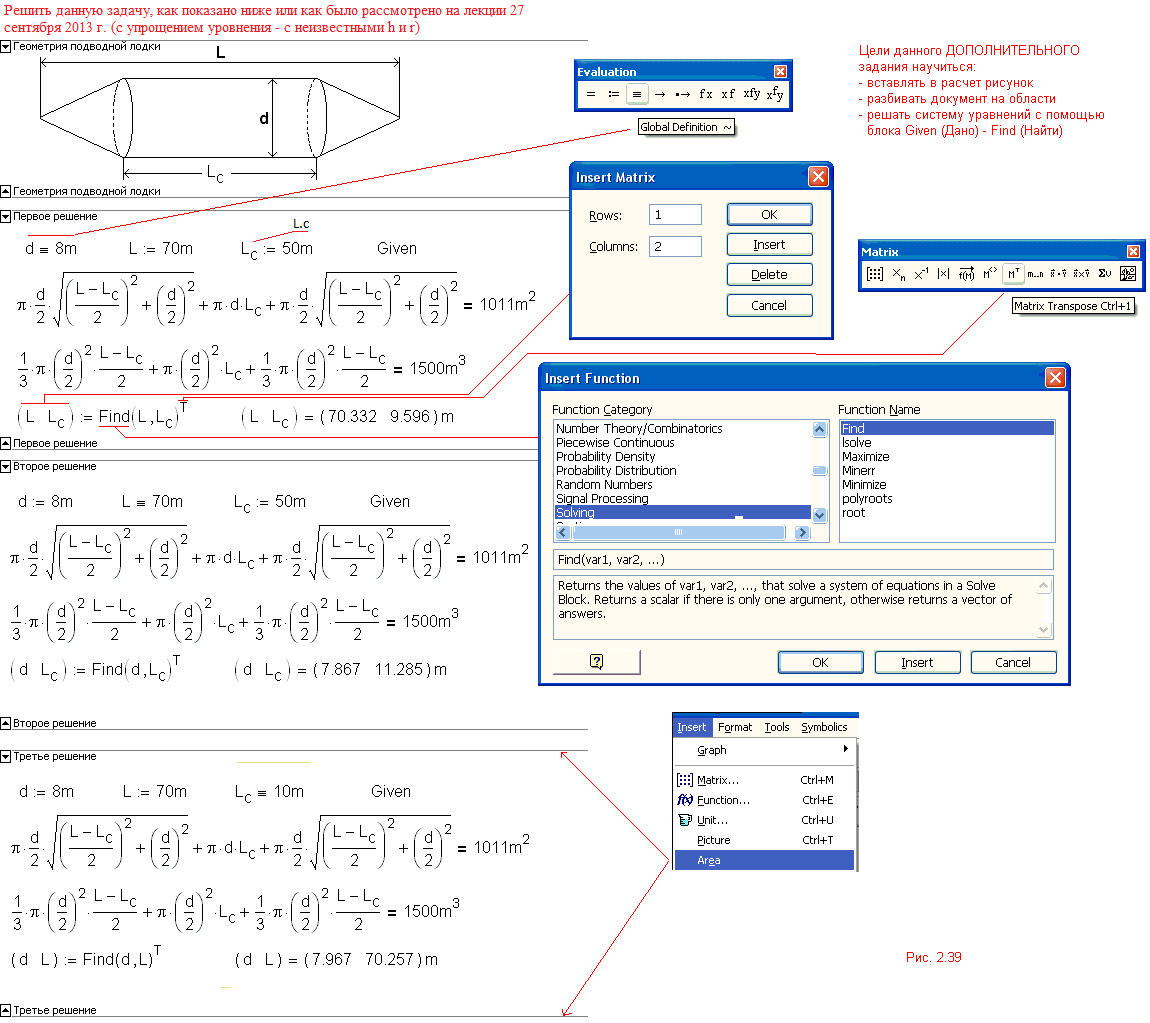Click the Function Category scroll-right arrow
Image resolution: width=1150 pixels, height=1023 pixels.
[802, 532]
